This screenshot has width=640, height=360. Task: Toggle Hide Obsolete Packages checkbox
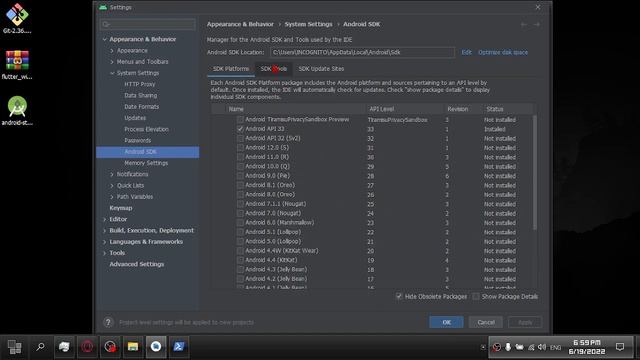pyautogui.click(x=399, y=296)
